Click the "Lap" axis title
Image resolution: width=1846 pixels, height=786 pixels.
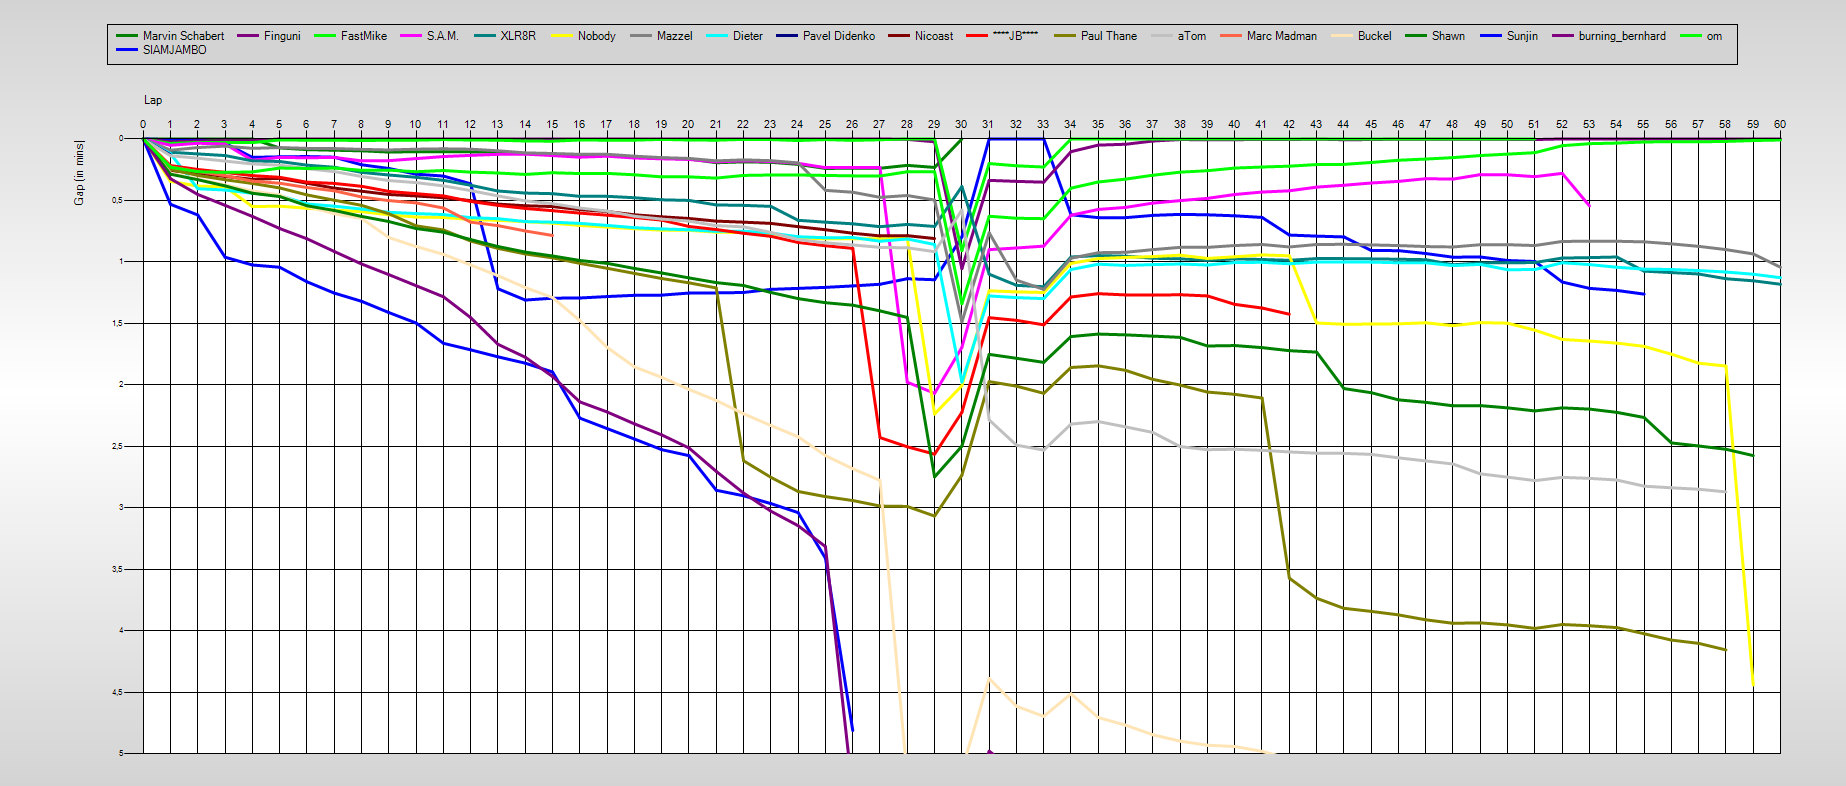(153, 100)
